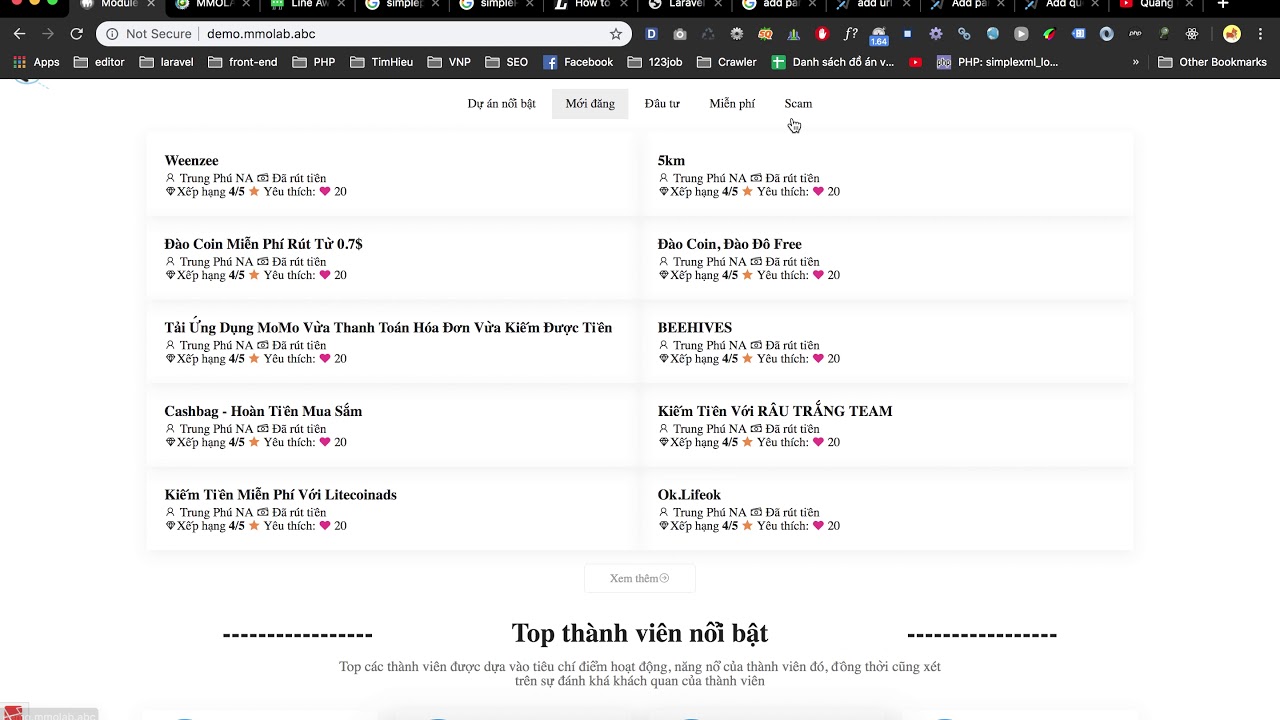Open the React devtools extension icon
This screenshot has height=720, width=1280.
[1192, 34]
